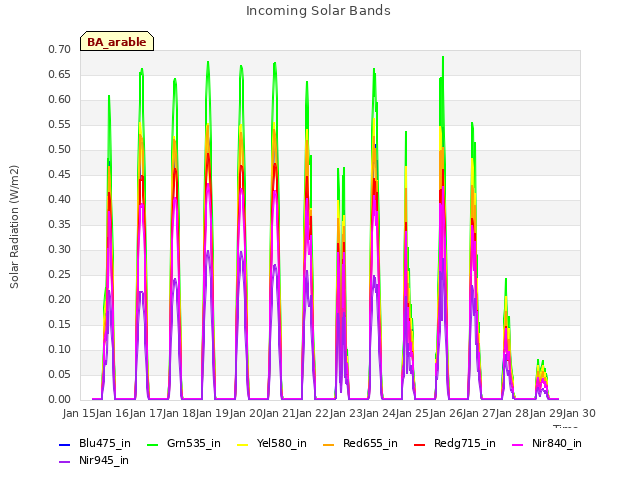This screenshot has width=640, height=480.
Task: Click the Jan 28 x-axis date label
Action: (513, 413)
